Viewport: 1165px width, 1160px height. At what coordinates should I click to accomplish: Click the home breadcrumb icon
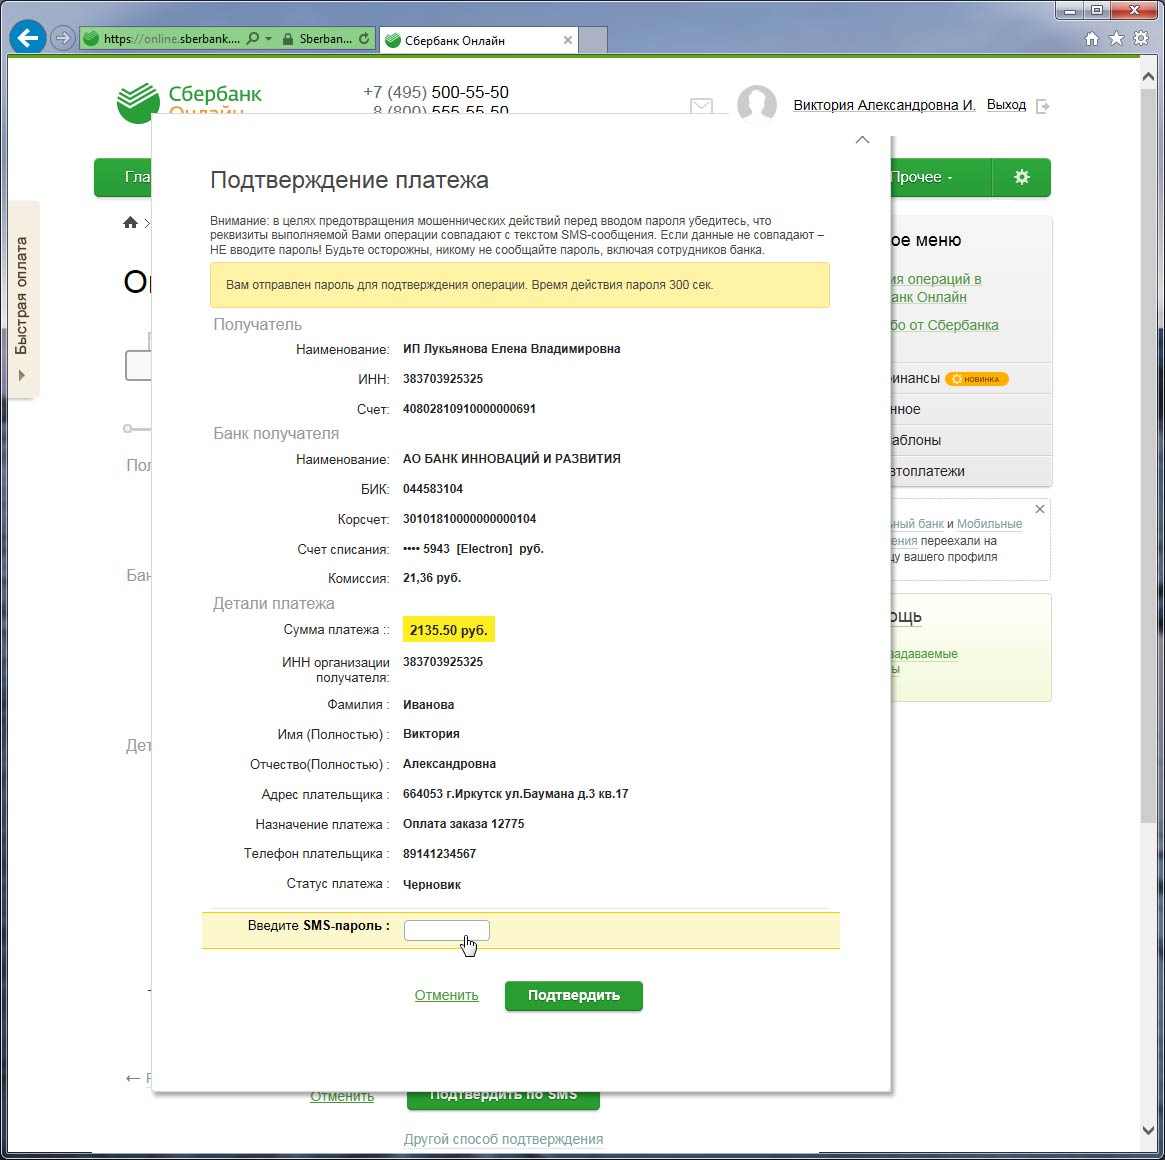(131, 222)
